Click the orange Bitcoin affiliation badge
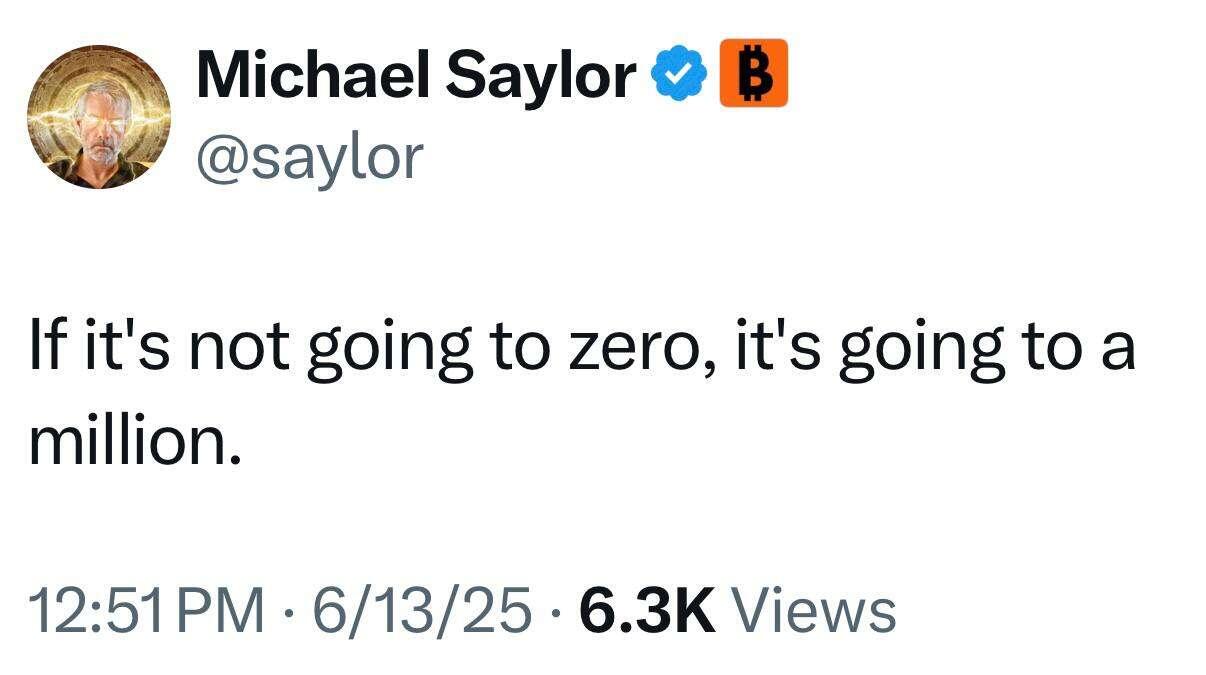Screen dimensions: 1206x675 click(753, 73)
